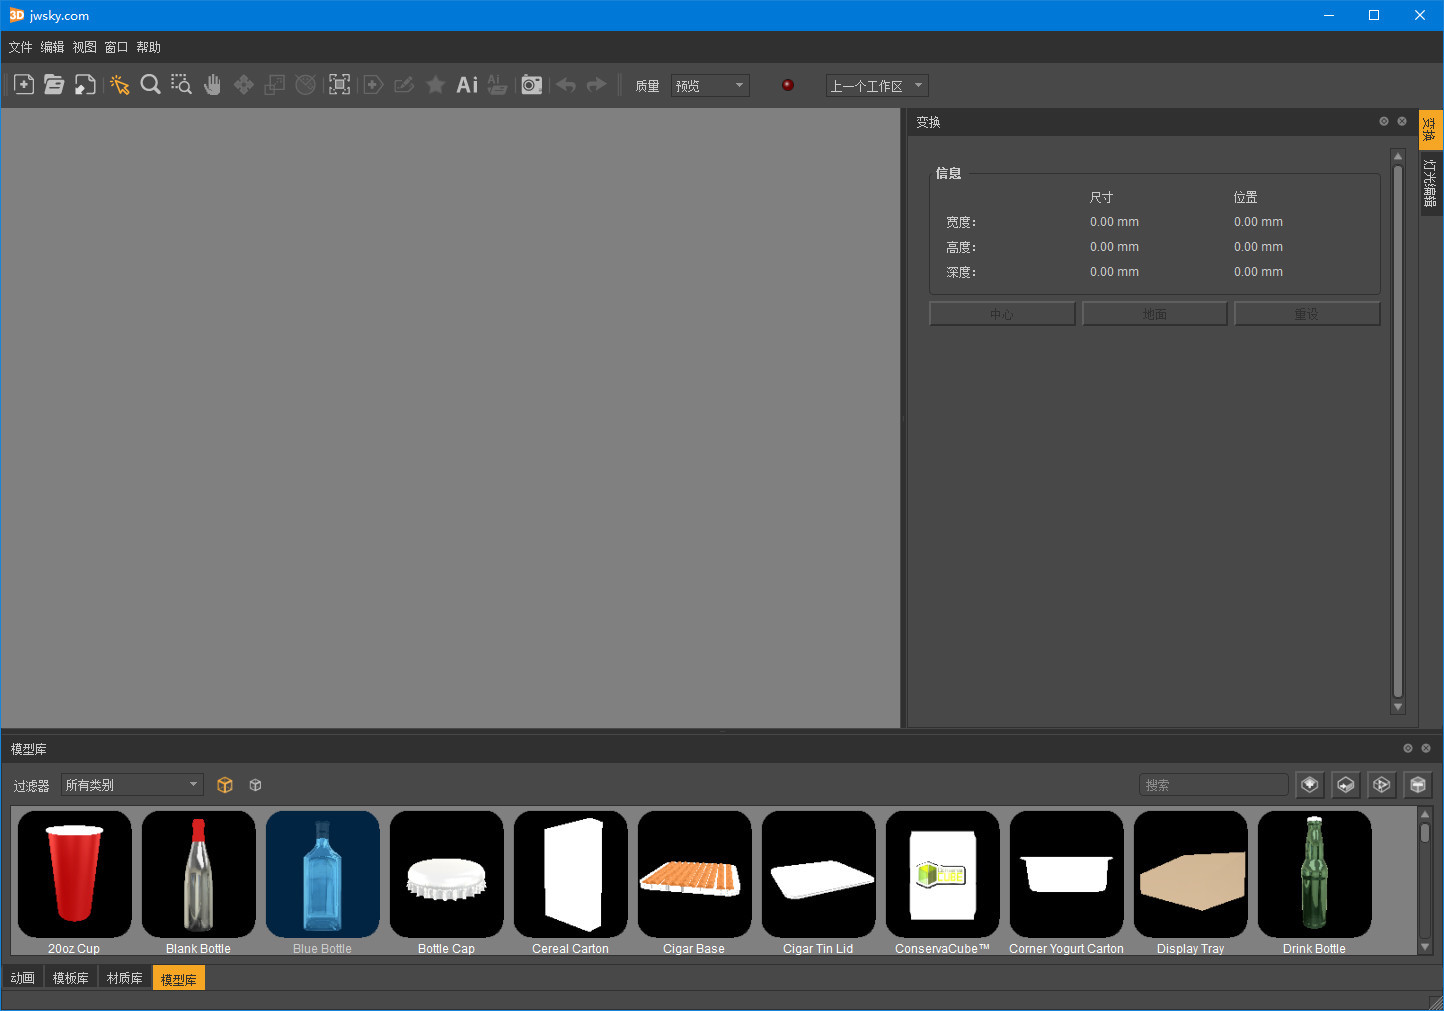The width and height of the screenshot is (1444, 1011).
Task: Select the Blank Bottle model thumbnail
Action: pyautogui.click(x=198, y=875)
